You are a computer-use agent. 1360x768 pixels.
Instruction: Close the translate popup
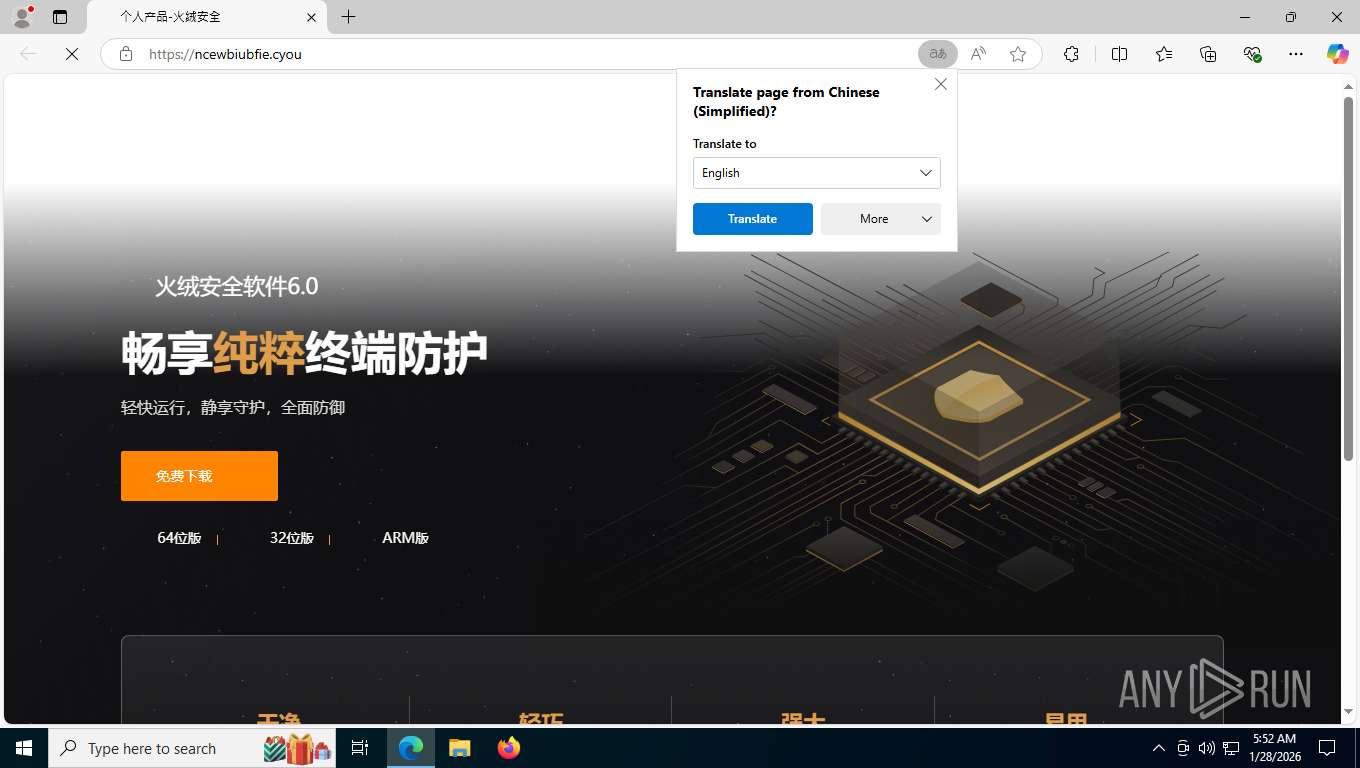coord(941,85)
